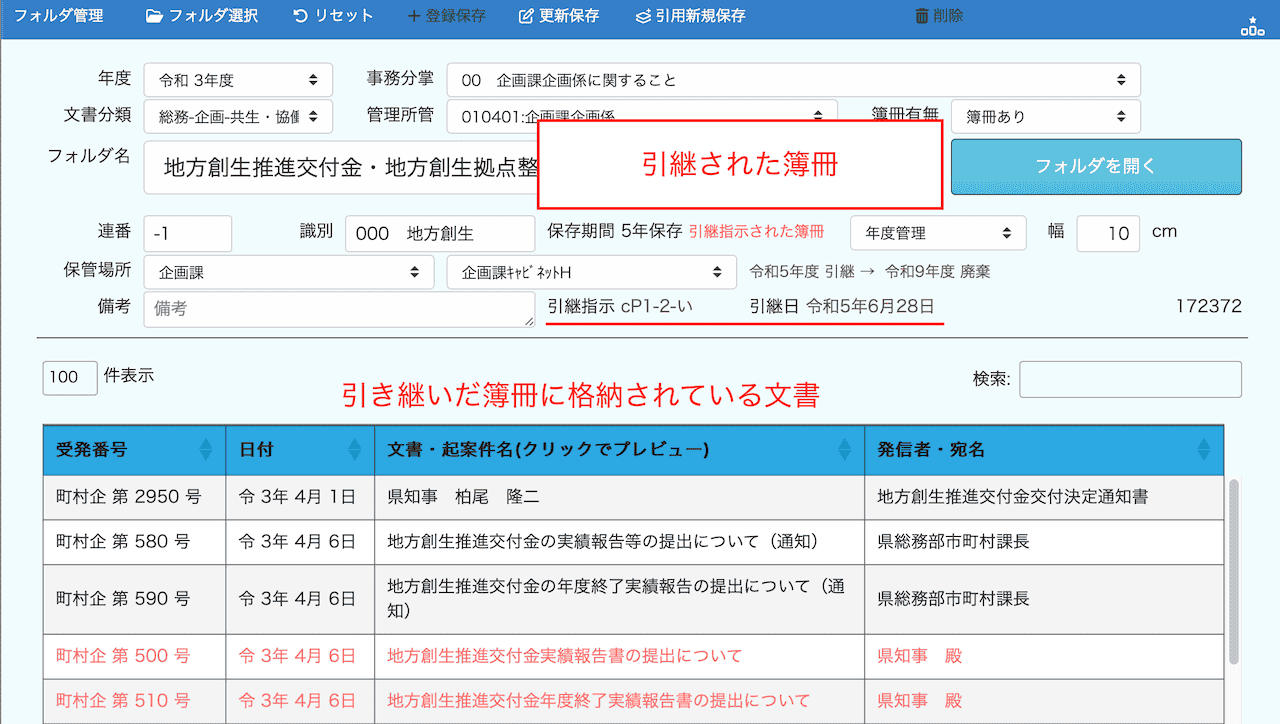The height and width of the screenshot is (724, 1280).
Task: Click the folder select icon in toolbar
Action: click(x=153, y=16)
